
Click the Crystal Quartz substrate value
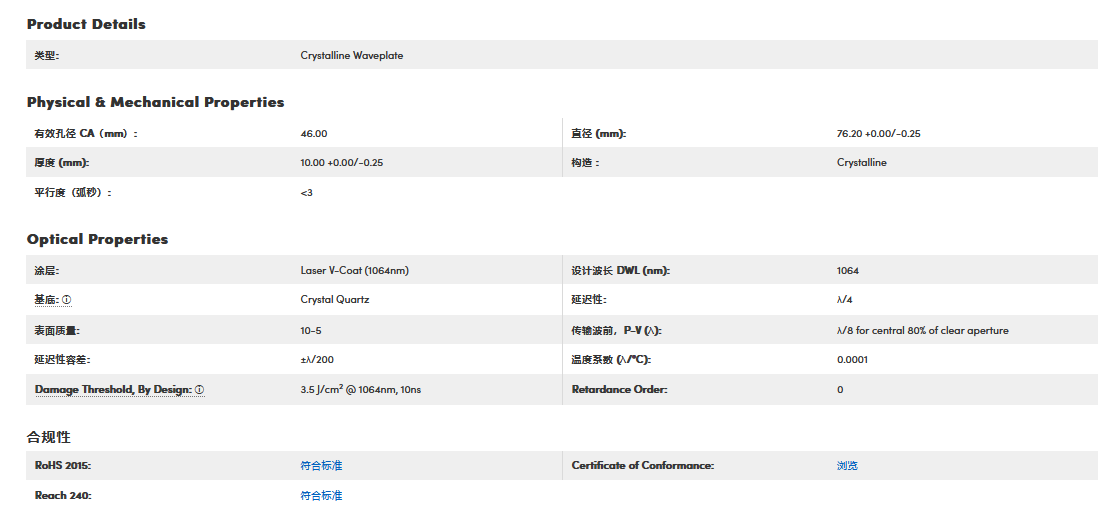pyautogui.click(x=334, y=300)
